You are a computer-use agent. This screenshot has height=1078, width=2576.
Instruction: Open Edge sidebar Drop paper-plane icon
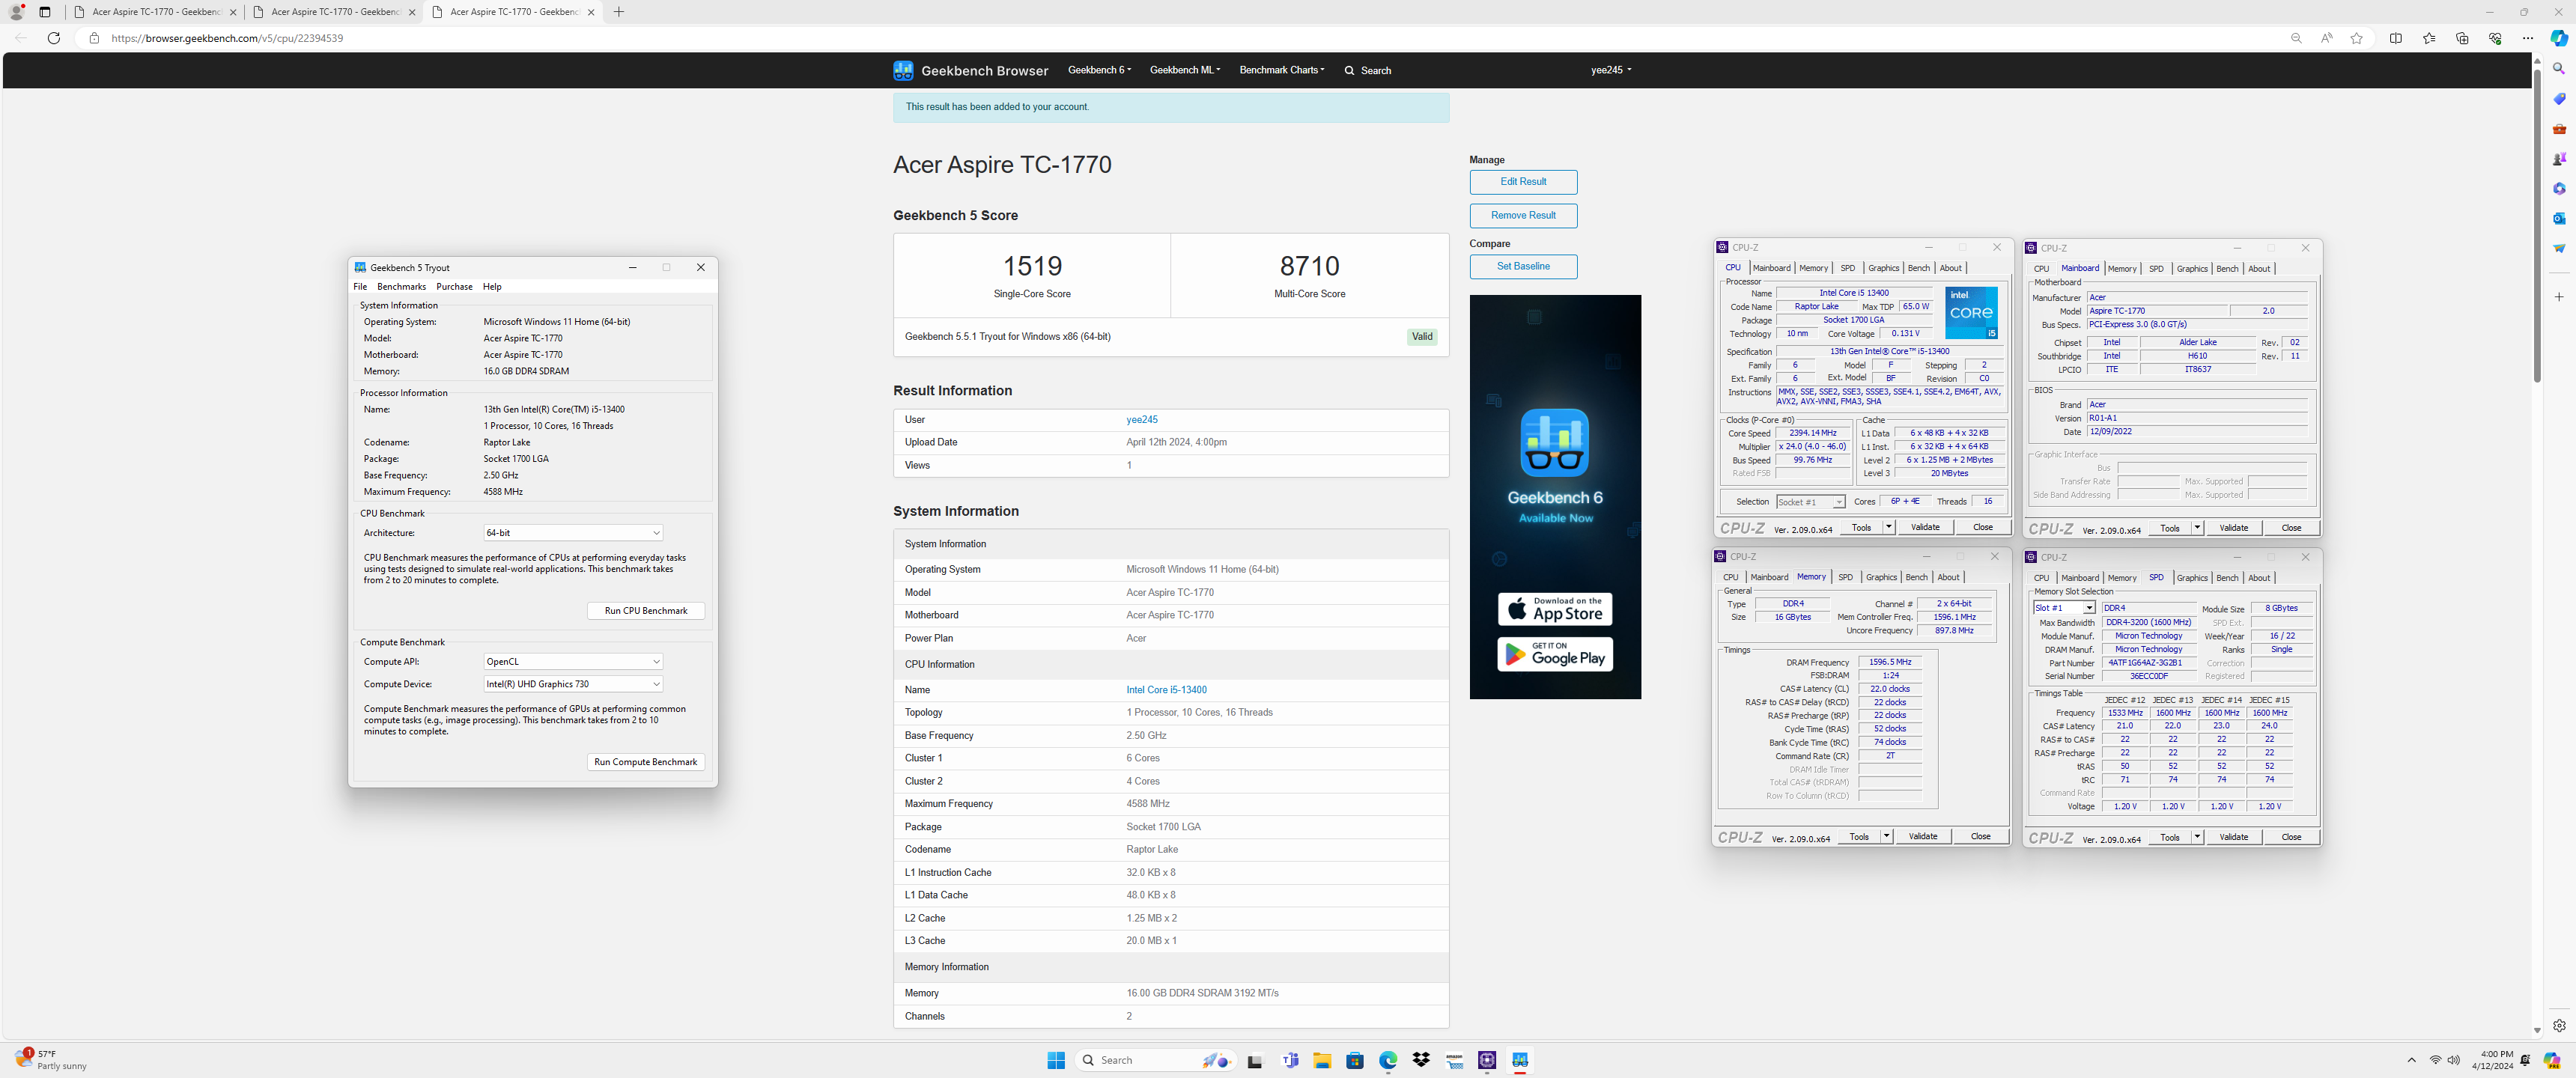(x=2559, y=248)
